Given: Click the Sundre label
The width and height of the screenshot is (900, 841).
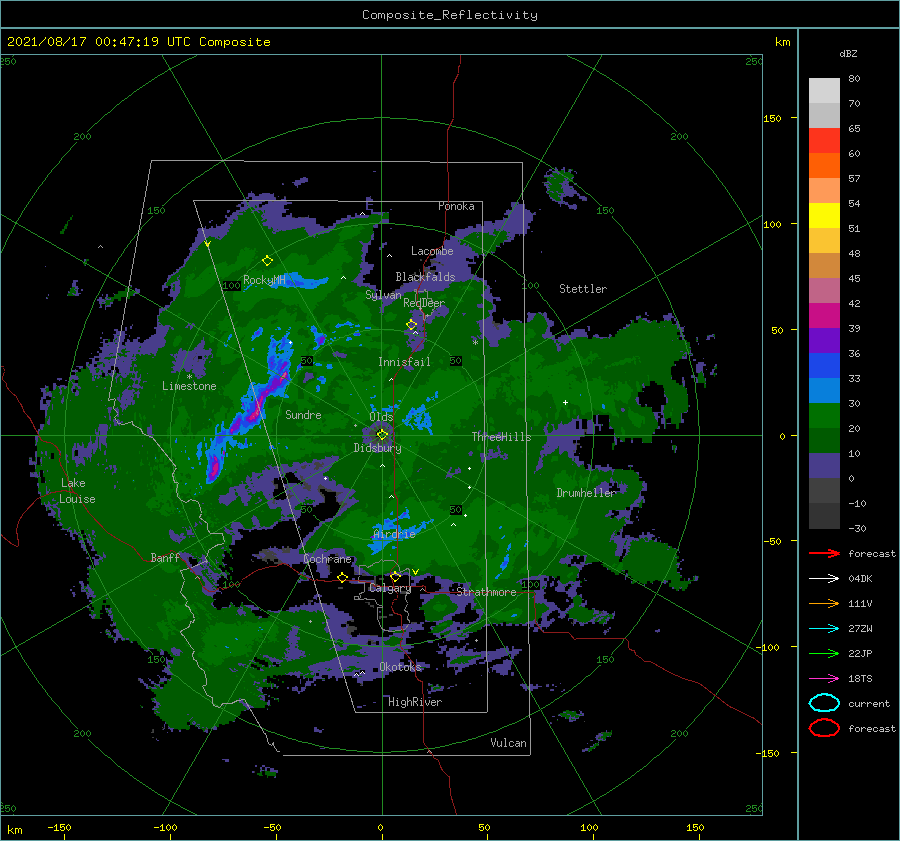Looking at the screenshot, I should 303,414.
